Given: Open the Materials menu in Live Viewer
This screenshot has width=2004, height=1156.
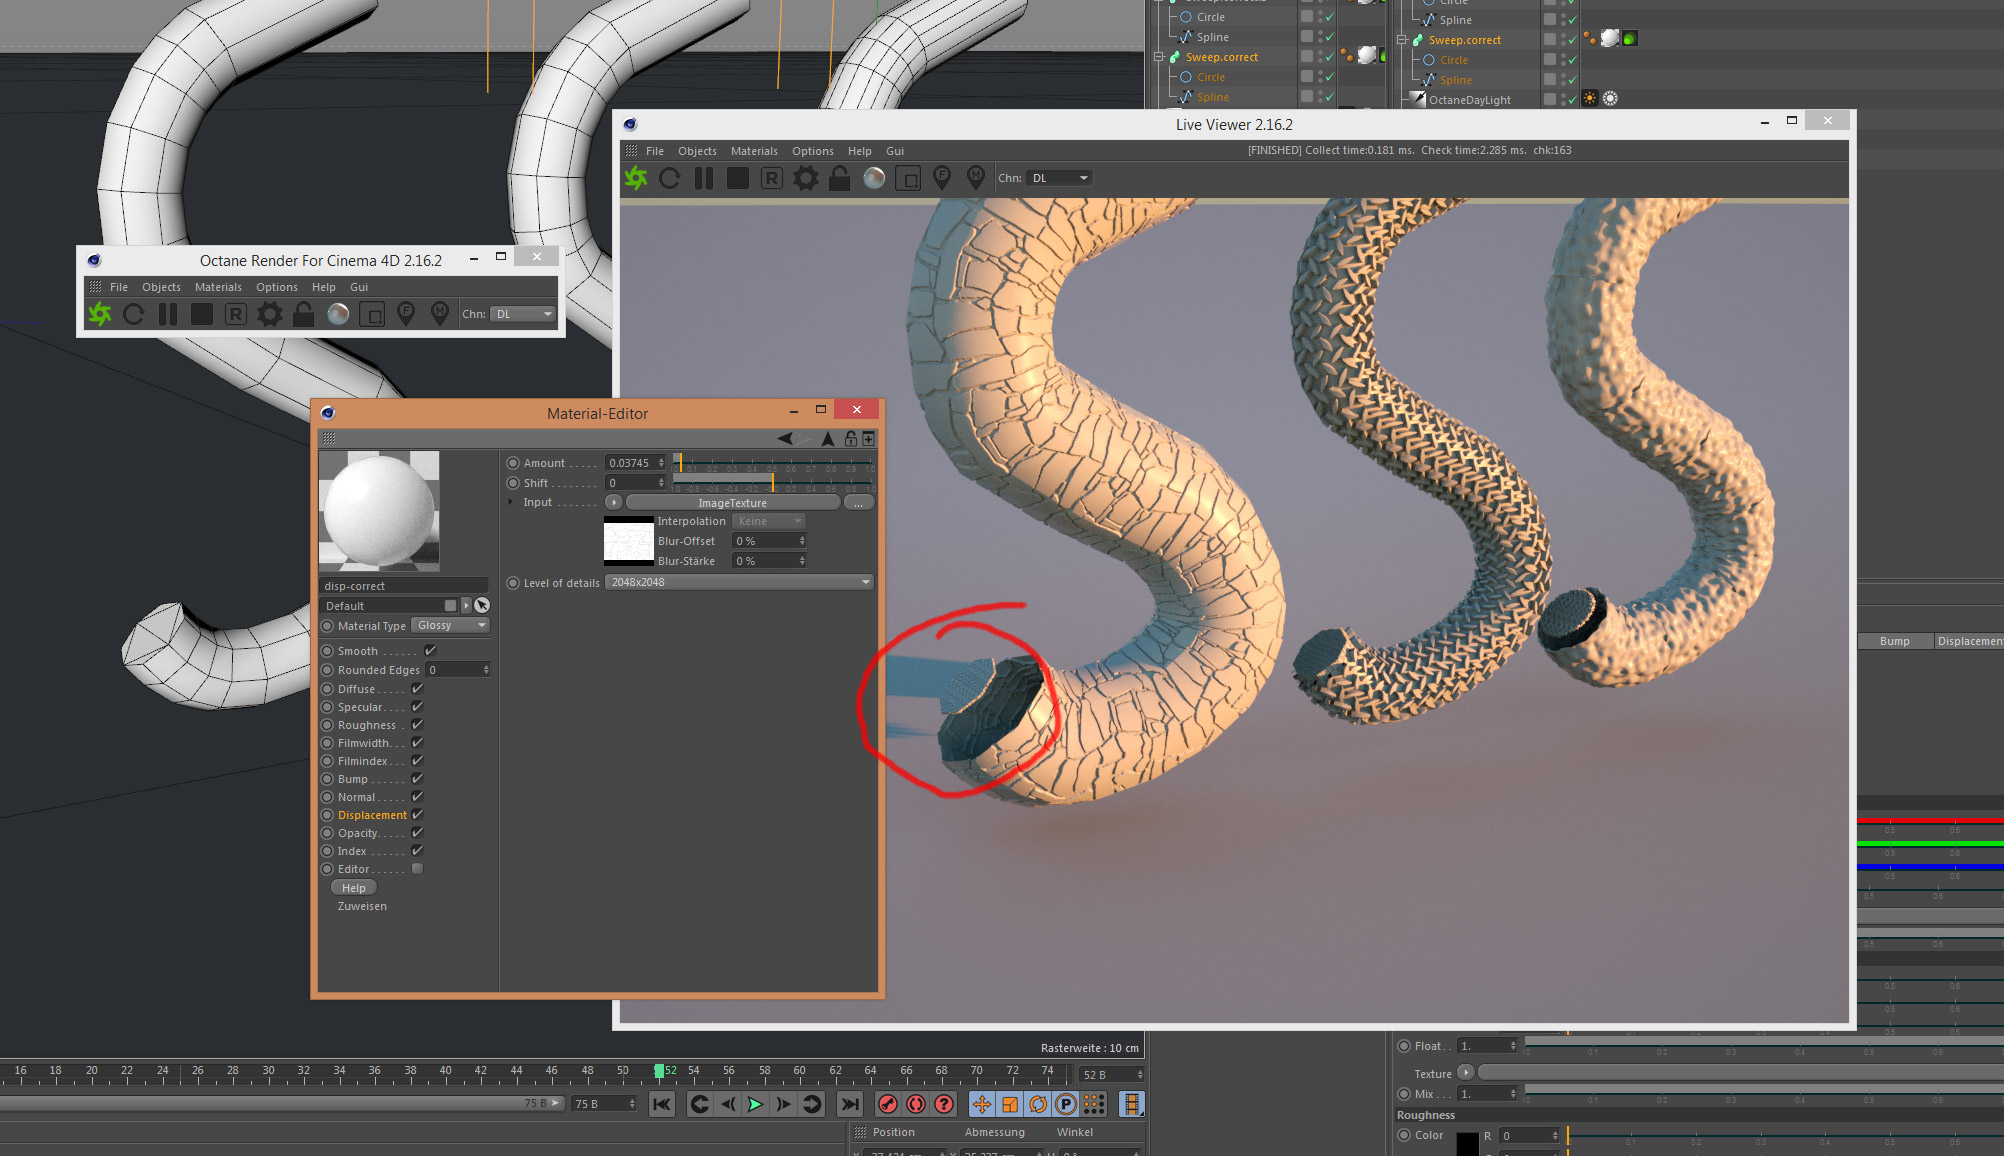Looking at the screenshot, I should (754, 151).
